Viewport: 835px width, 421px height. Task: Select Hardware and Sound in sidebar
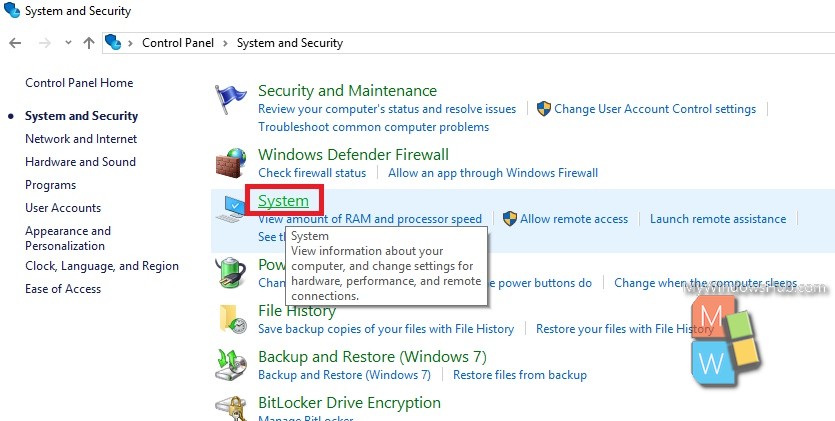click(x=80, y=162)
